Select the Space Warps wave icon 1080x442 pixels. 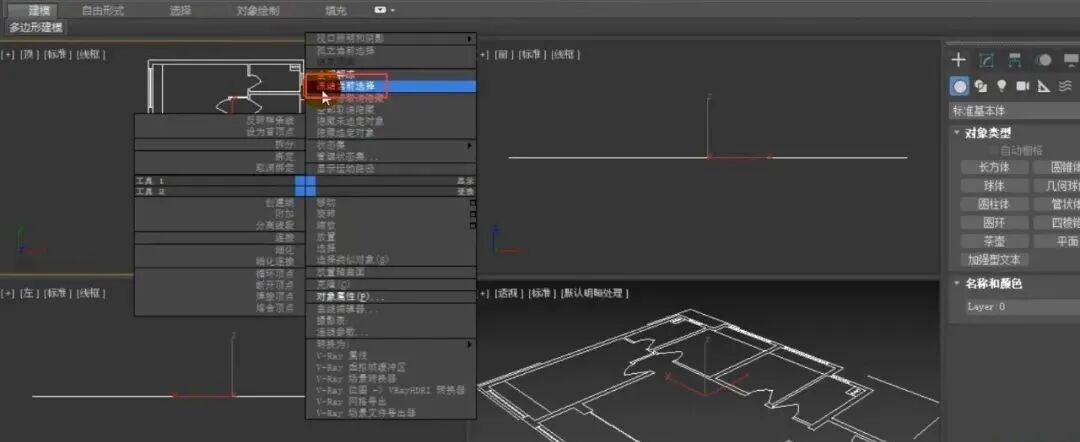click(x=1066, y=86)
